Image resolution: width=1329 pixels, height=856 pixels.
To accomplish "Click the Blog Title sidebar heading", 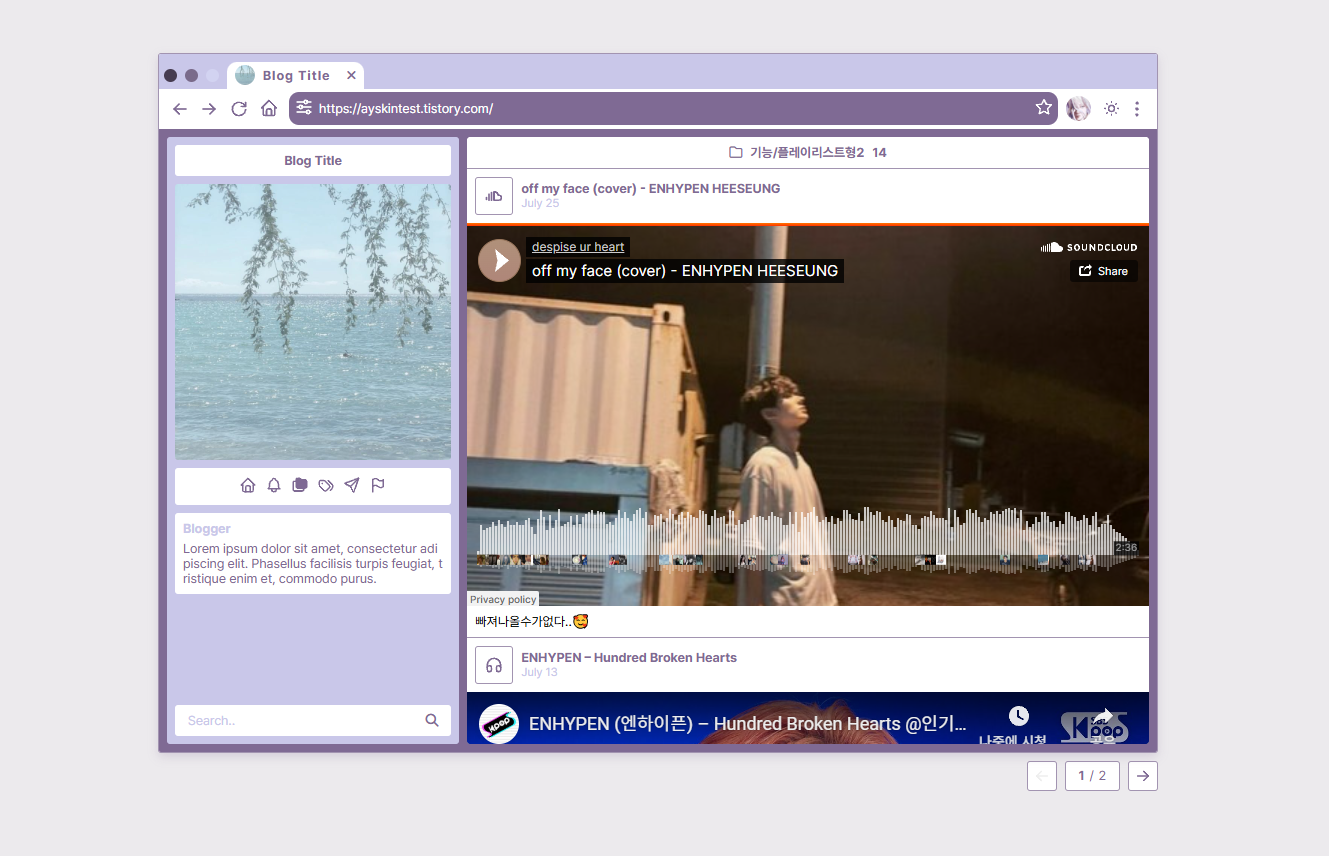I will 313,161.
